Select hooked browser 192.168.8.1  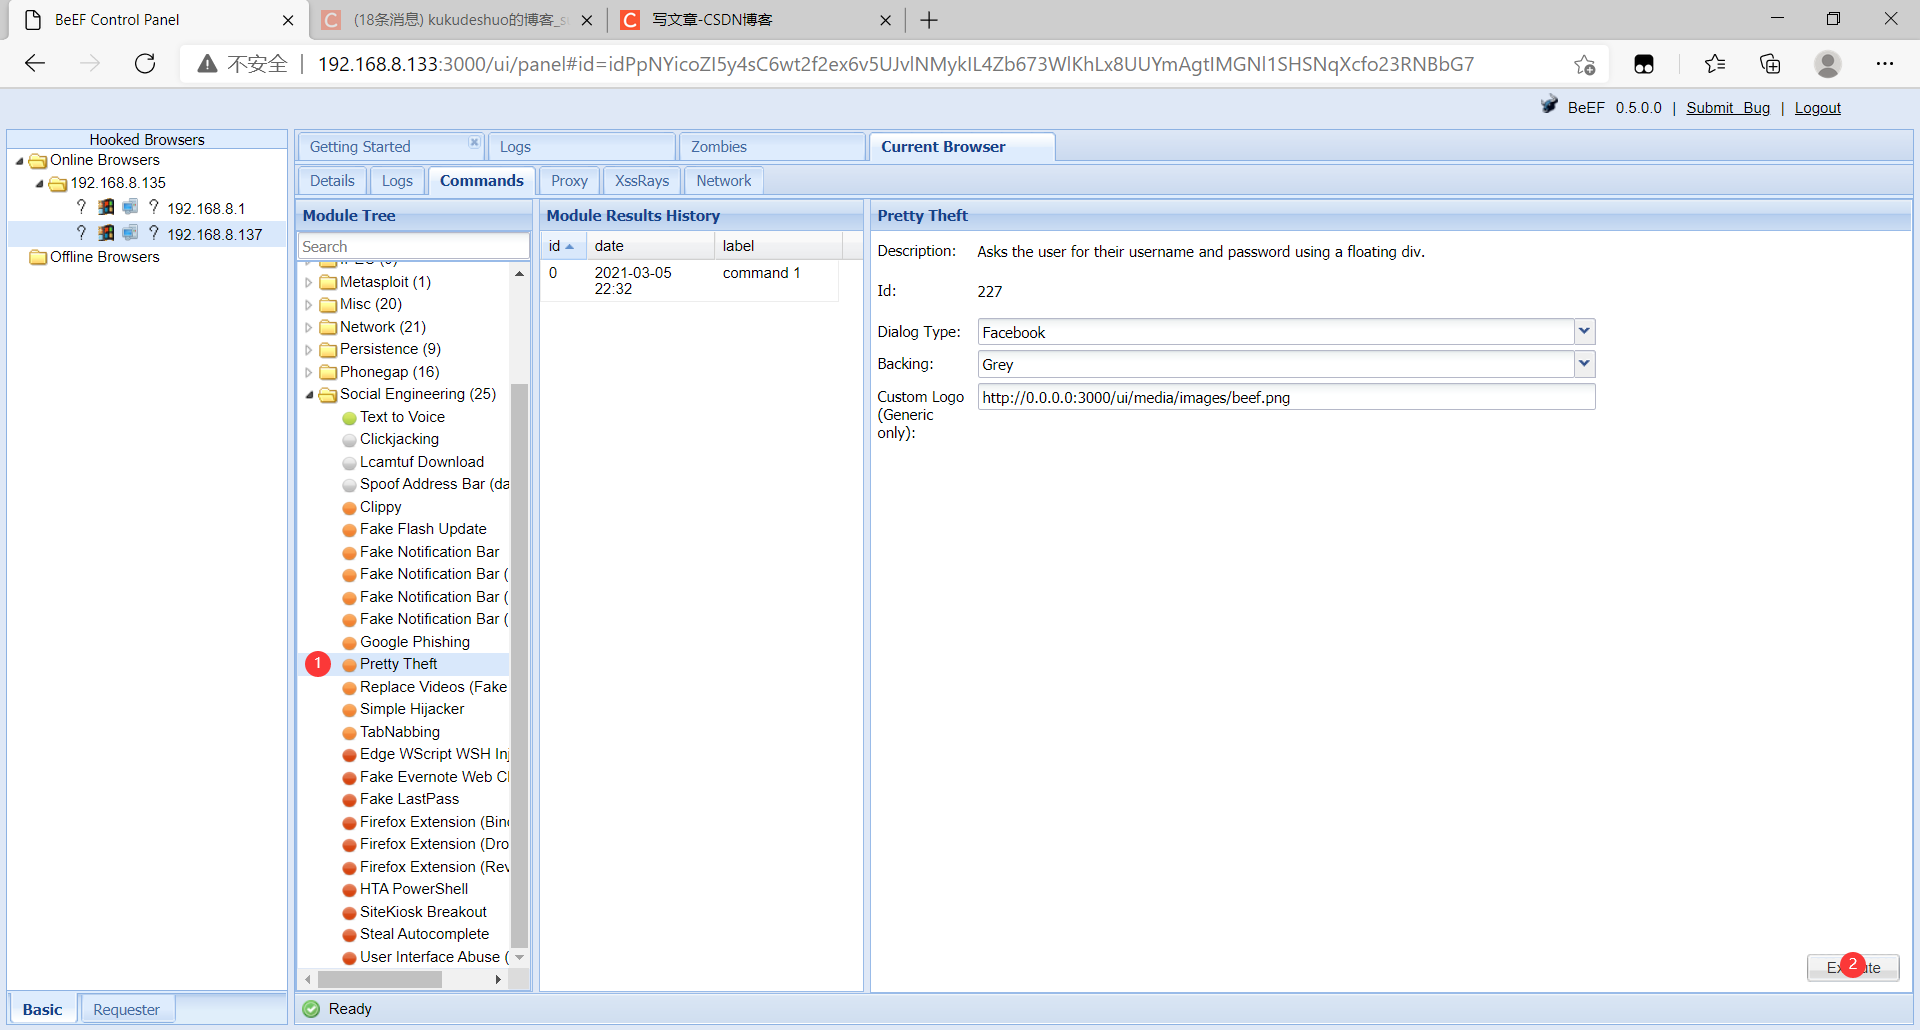(x=206, y=208)
